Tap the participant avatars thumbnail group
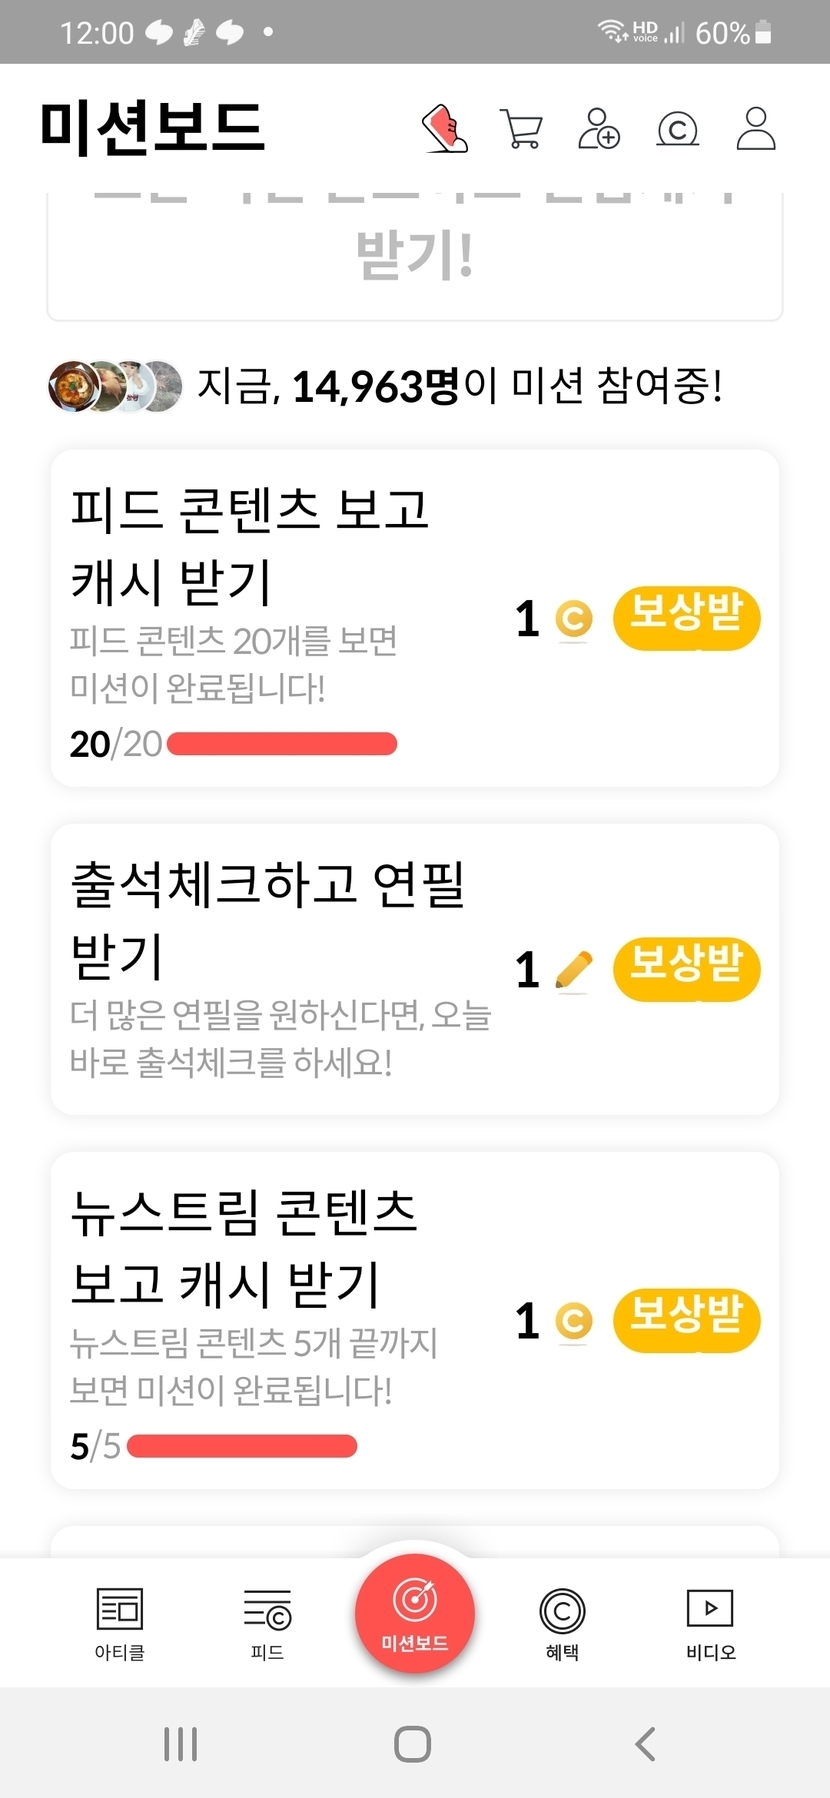The image size is (830, 1798). pos(115,386)
